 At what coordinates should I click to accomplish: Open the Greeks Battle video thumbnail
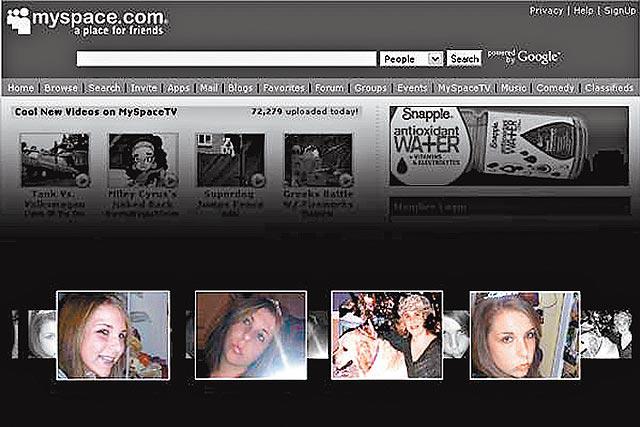tap(318, 160)
